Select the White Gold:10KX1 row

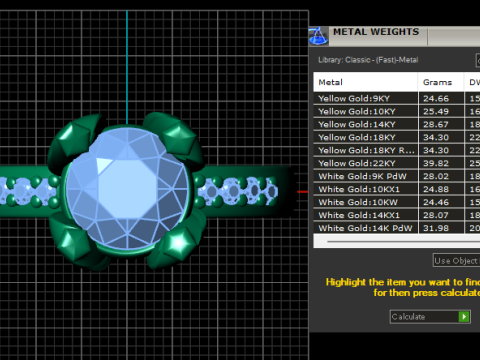point(397,190)
